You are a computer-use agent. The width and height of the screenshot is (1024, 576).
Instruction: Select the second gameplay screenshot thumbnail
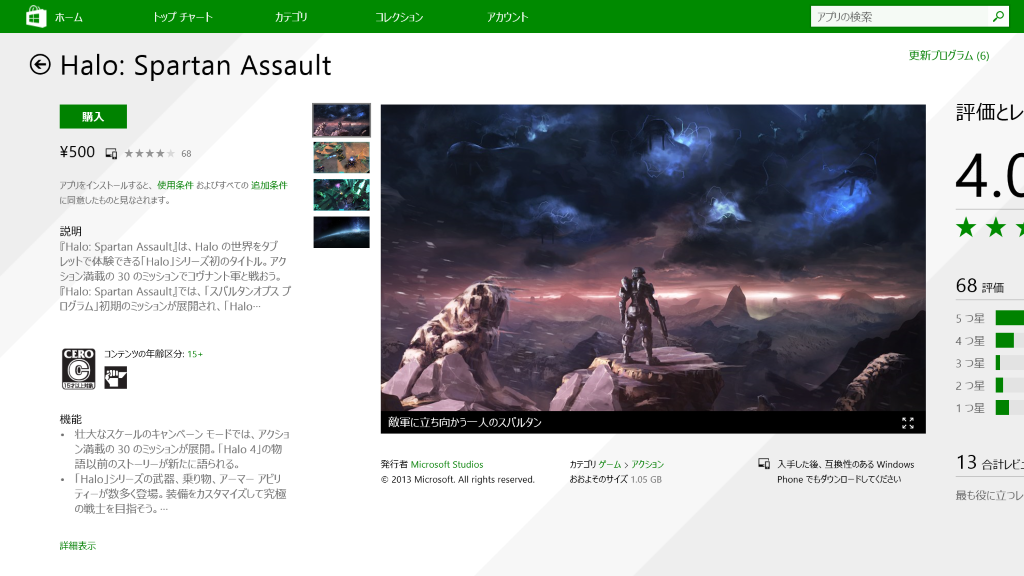342,157
